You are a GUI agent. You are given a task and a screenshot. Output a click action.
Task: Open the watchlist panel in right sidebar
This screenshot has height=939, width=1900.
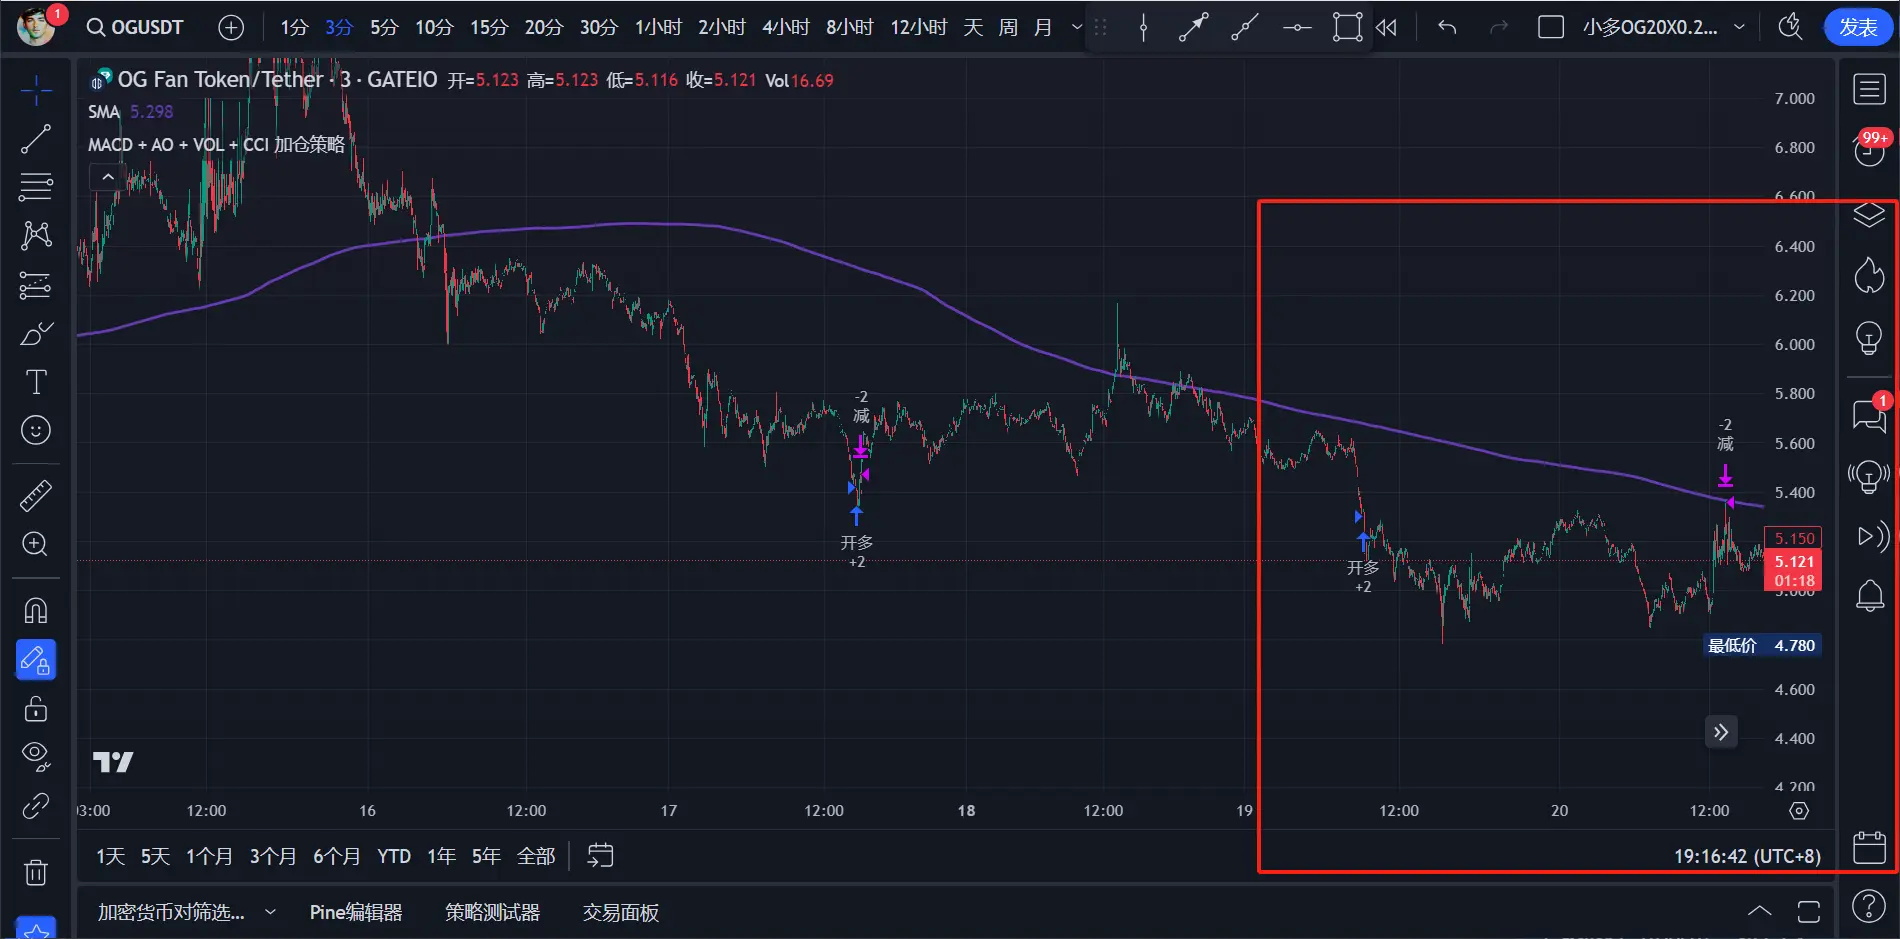point(1869,90)
